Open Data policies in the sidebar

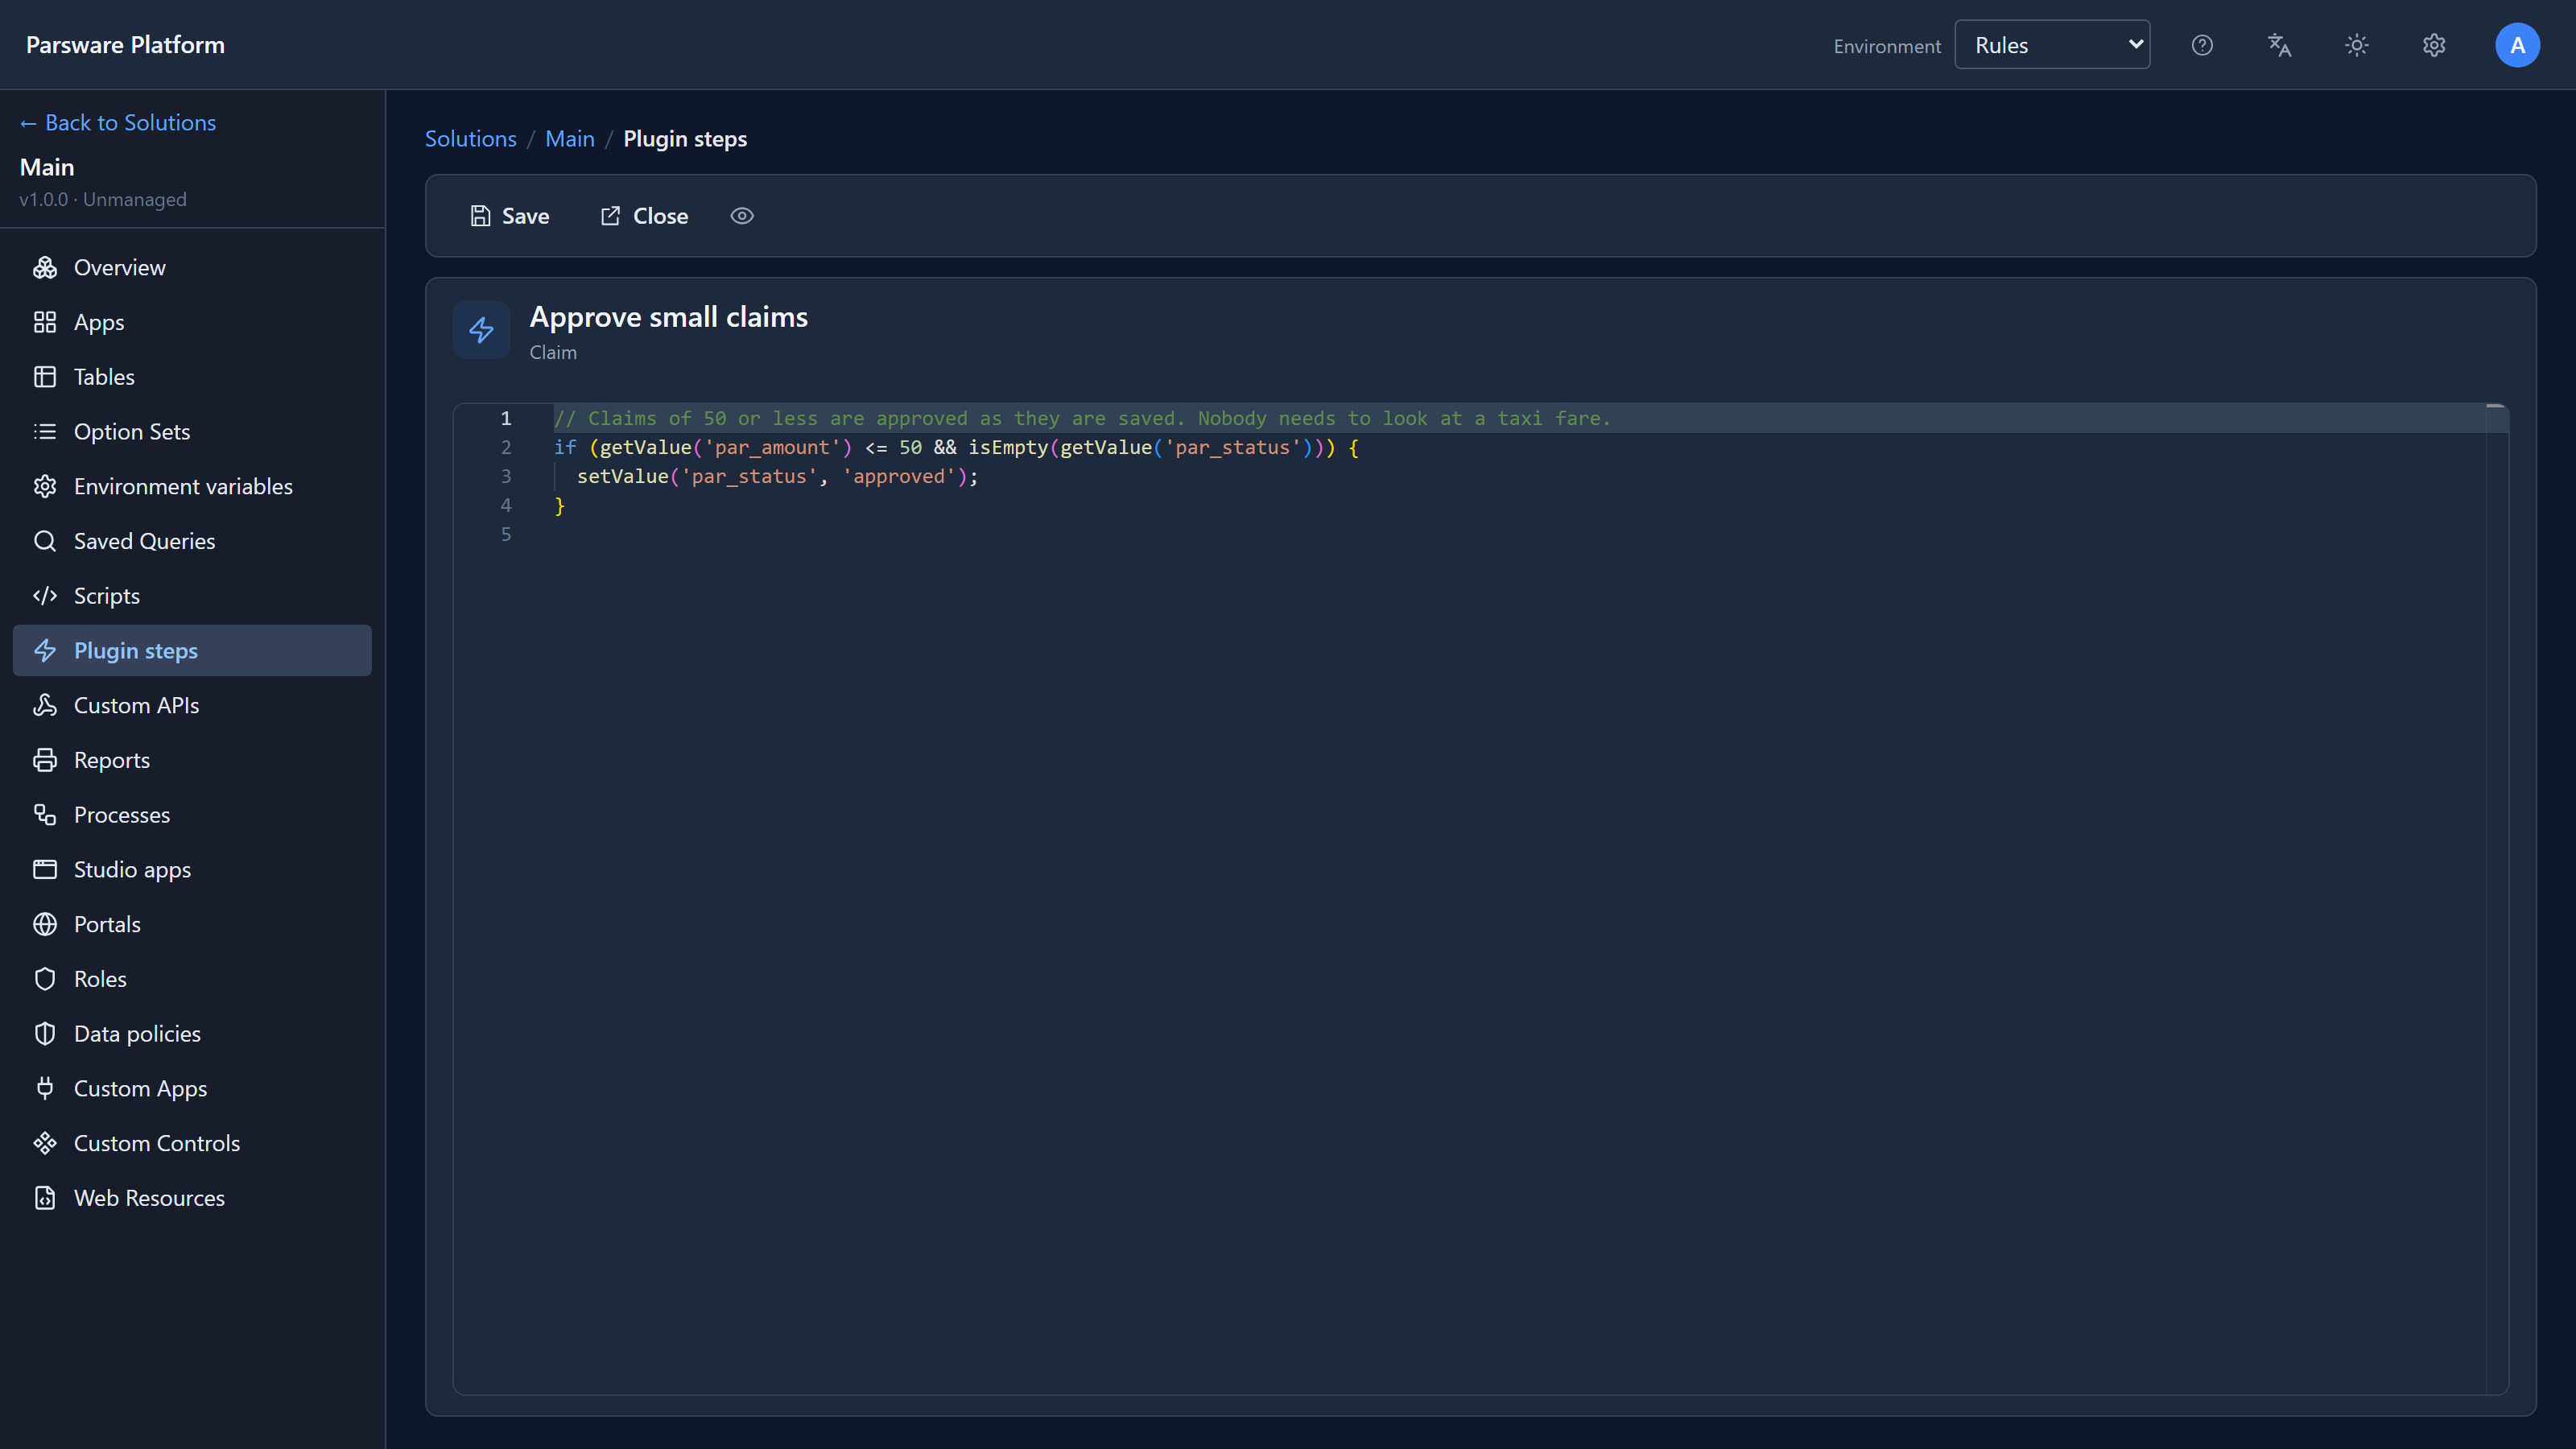point(192,1034)
